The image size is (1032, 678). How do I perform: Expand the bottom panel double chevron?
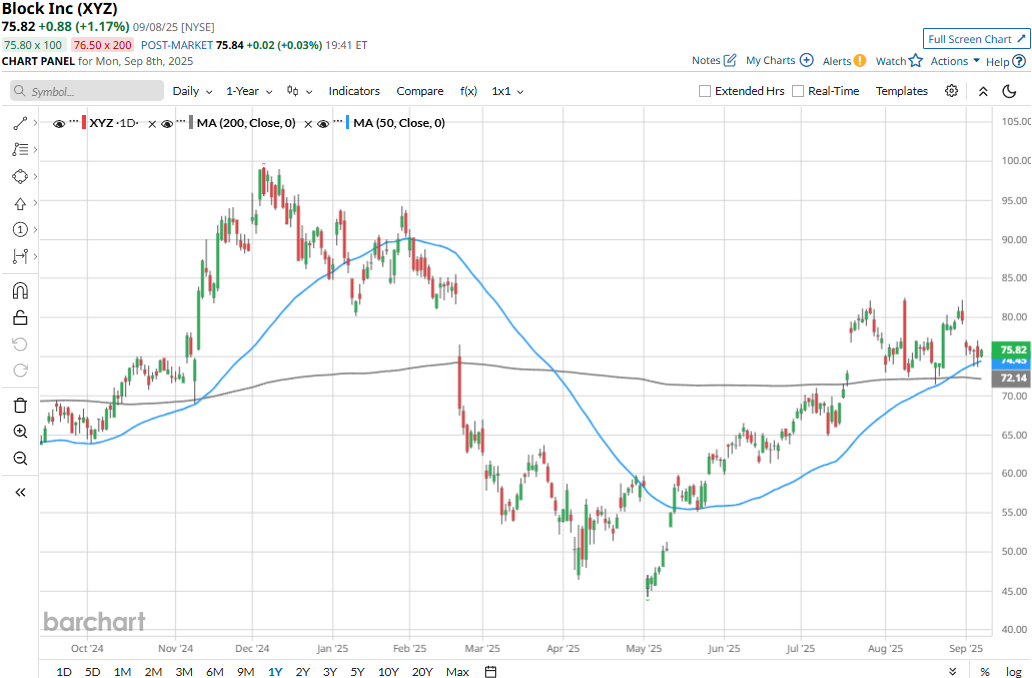952,671
